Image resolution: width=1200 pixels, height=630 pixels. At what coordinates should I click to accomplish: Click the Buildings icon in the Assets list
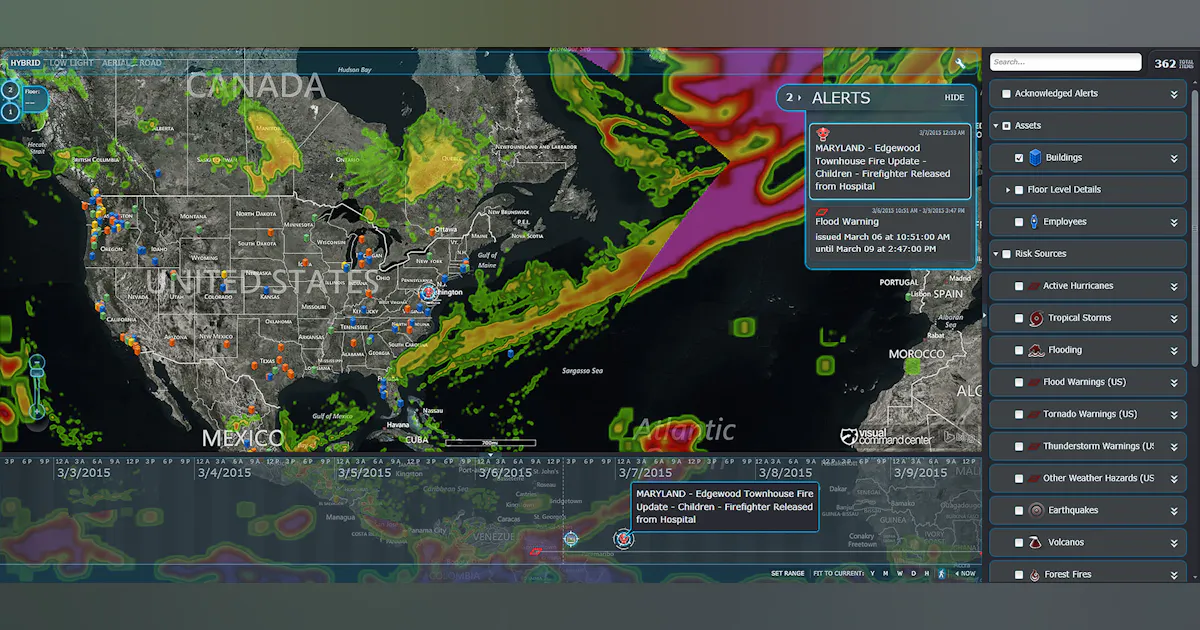point(1035,157)
